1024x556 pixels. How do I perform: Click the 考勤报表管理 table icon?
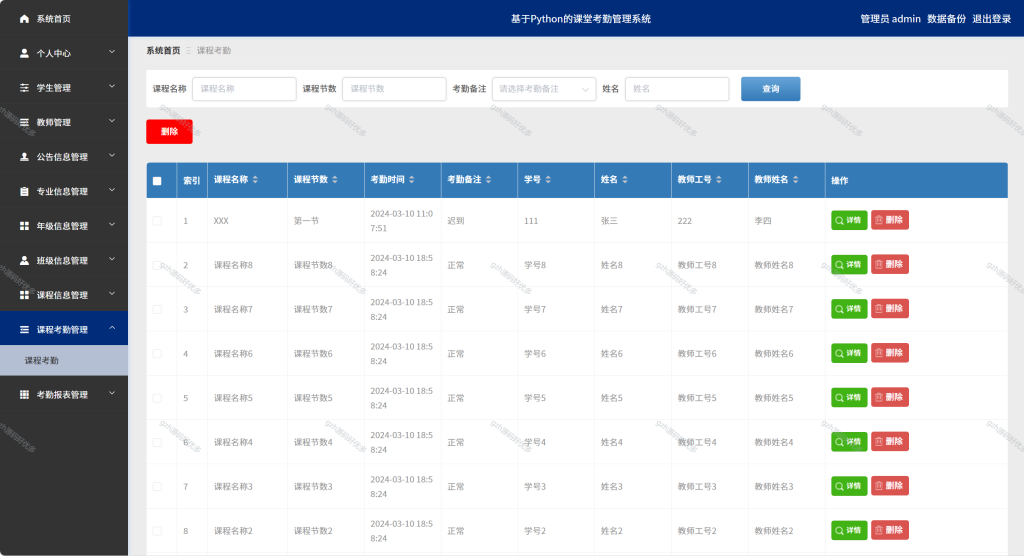pyautogui.click(x=24, y=395)
